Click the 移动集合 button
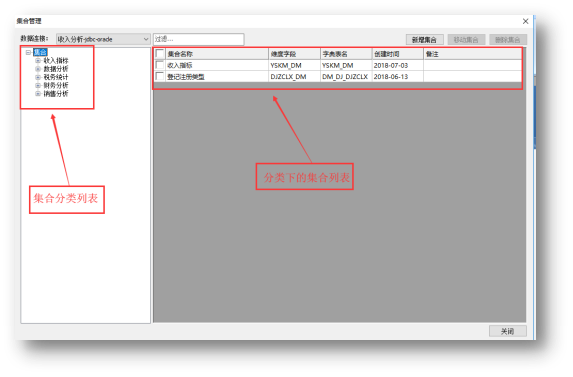The height and width of the screenshot is (377, 573). [x=466, y=39]
